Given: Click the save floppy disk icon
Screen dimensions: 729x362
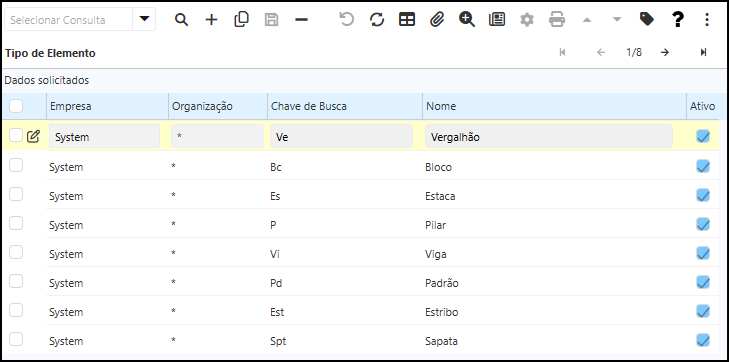Looking at the screenshot, I should tap(272, 20).
